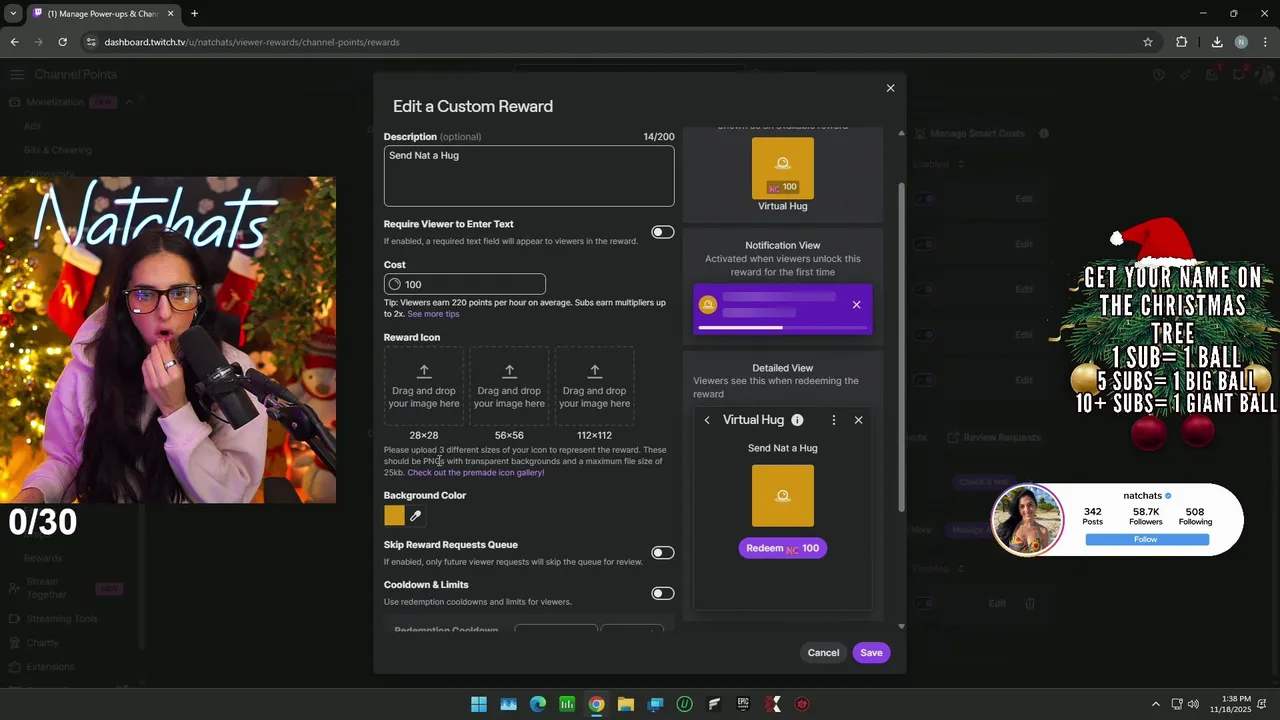Open the Chrome profile avatar
The width and height of the screenshot is (1280, 720).
(1241, 42)
